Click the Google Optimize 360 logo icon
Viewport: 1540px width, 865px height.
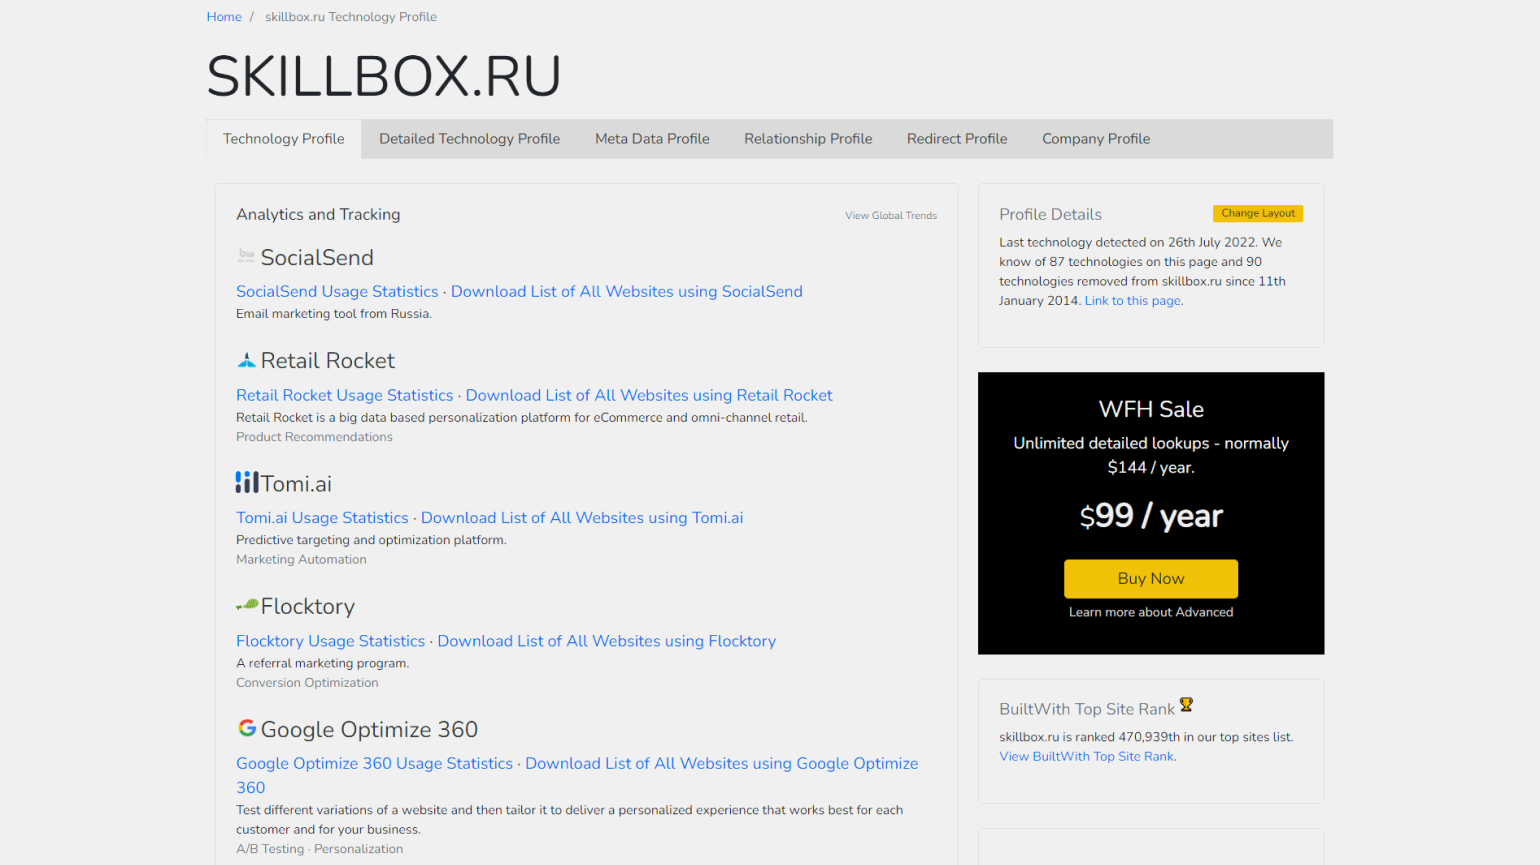point(247,728)
